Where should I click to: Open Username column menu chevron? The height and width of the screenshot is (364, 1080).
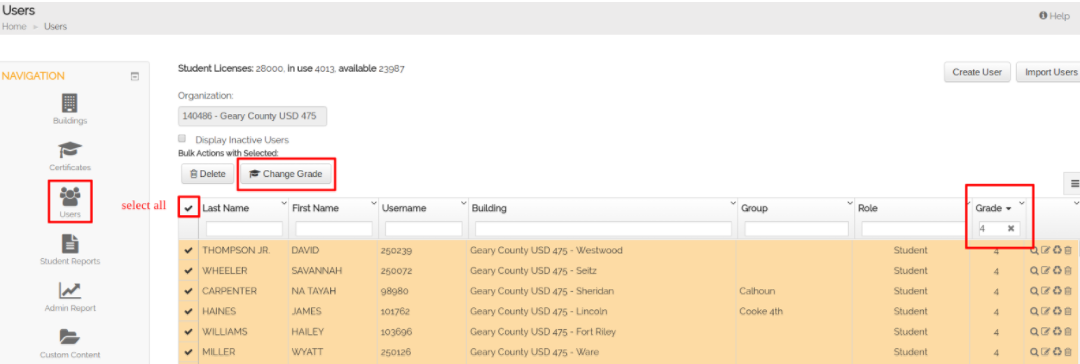pyautogui.click(x=464, y=203)
